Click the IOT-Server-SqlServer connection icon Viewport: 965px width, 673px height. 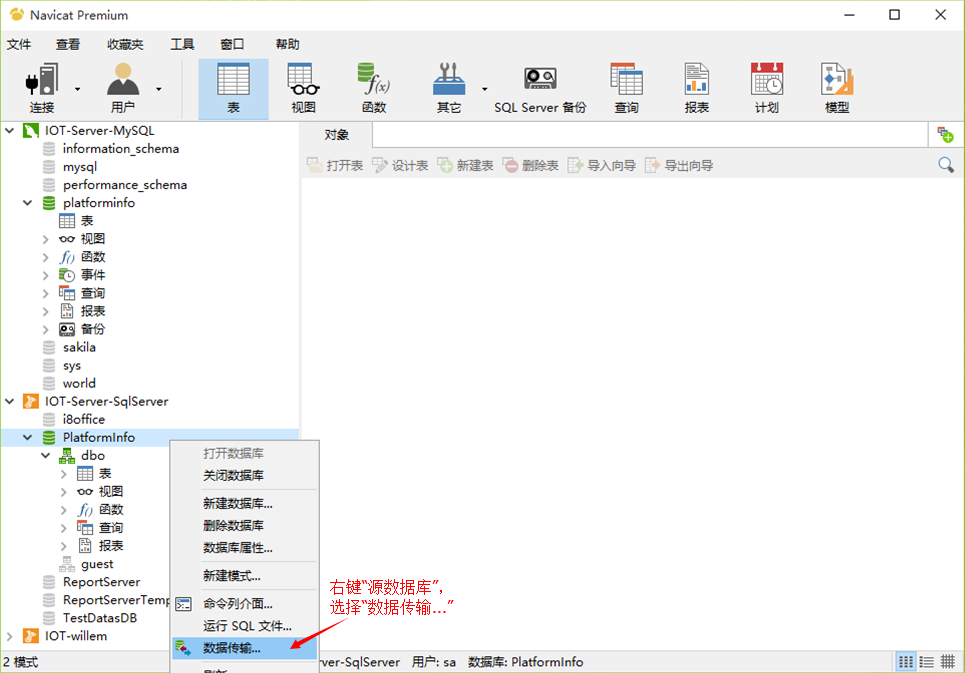[x=31, y=401]
